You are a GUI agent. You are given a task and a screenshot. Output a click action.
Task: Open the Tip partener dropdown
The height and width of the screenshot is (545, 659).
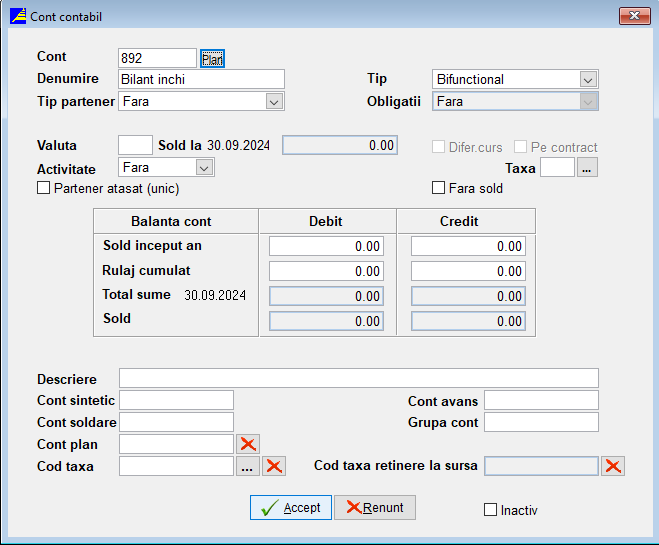(x=274, y=101)
